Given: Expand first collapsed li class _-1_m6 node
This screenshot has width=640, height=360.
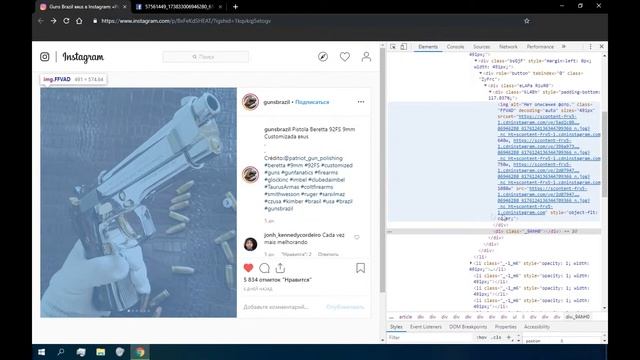Looking at the screenshot, I should [x=471, y=263].
